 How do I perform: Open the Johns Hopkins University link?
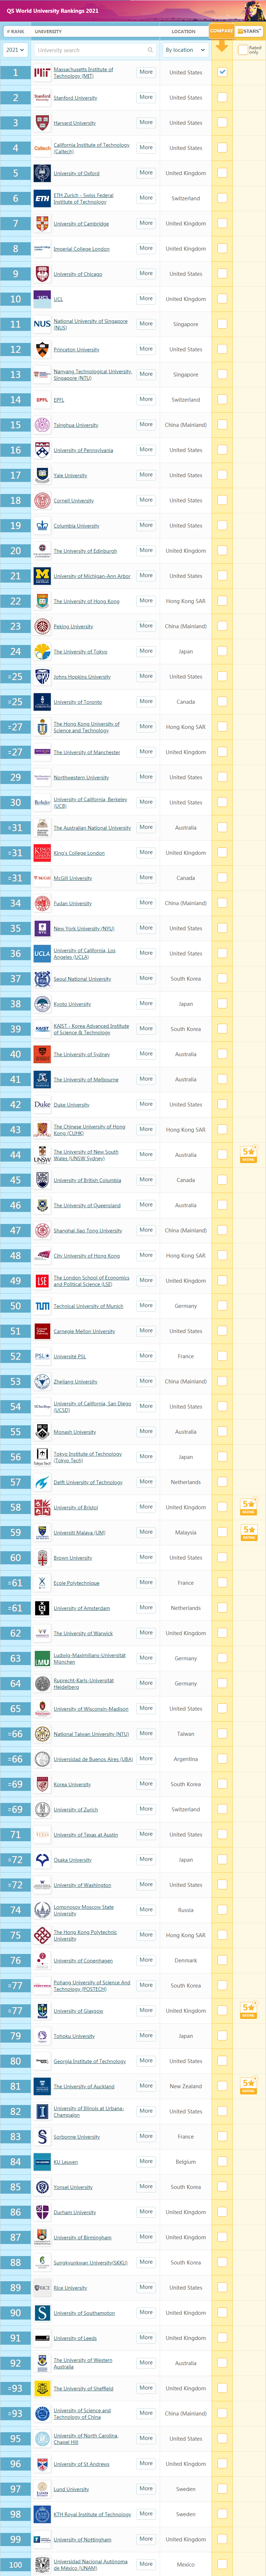82,677
